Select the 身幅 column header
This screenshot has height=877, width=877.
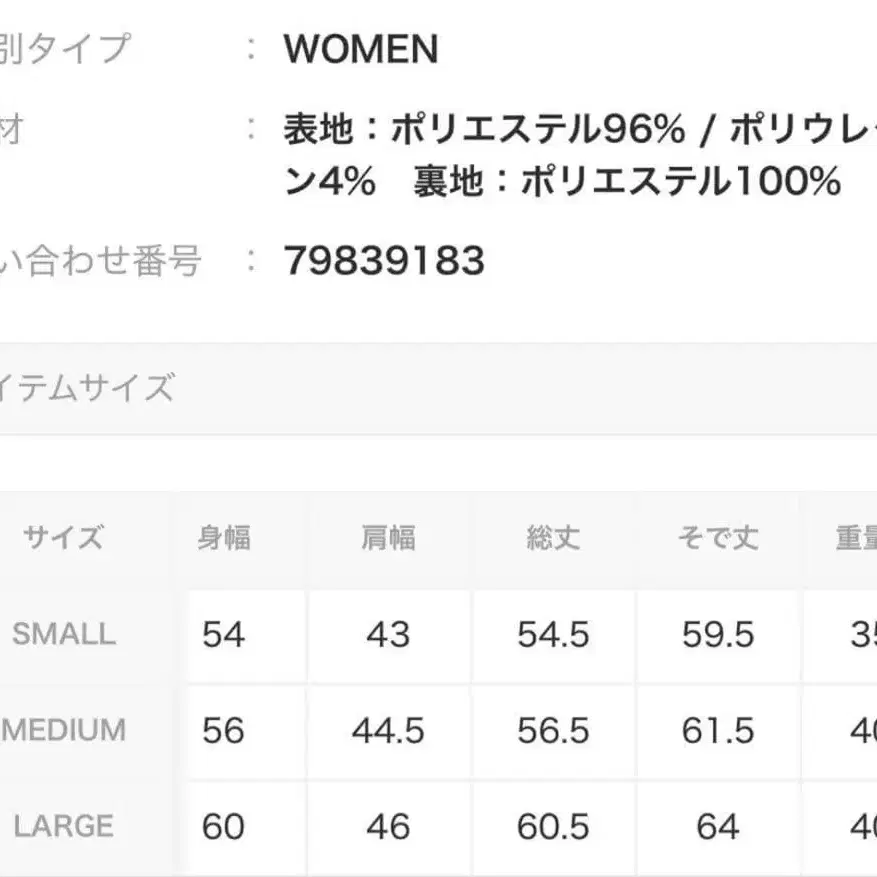pyautogui.click(x=224, y=538)
